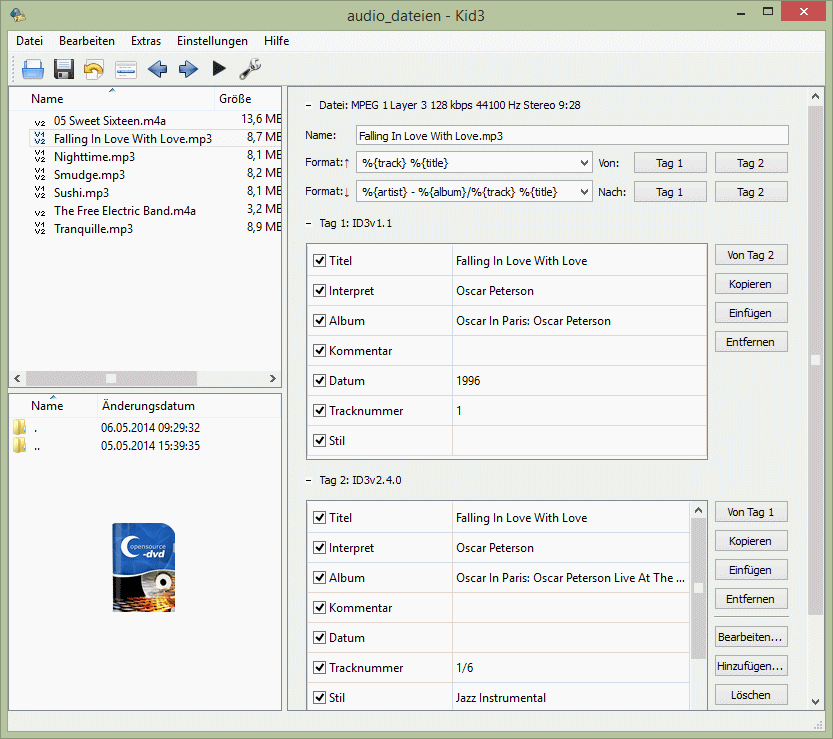Toggle the Datum checkbox in Tag 1
Screen dimensions: 833x739
320,381
